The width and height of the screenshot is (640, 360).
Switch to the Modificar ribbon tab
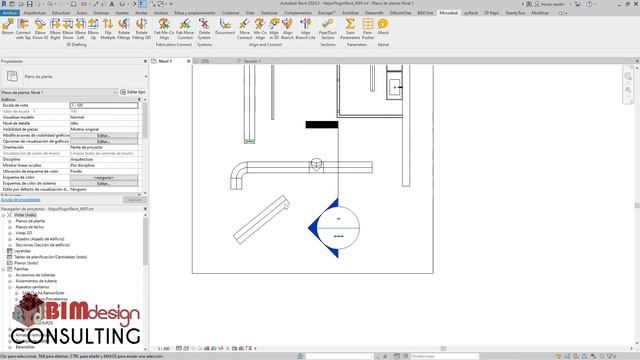[540, 13]
